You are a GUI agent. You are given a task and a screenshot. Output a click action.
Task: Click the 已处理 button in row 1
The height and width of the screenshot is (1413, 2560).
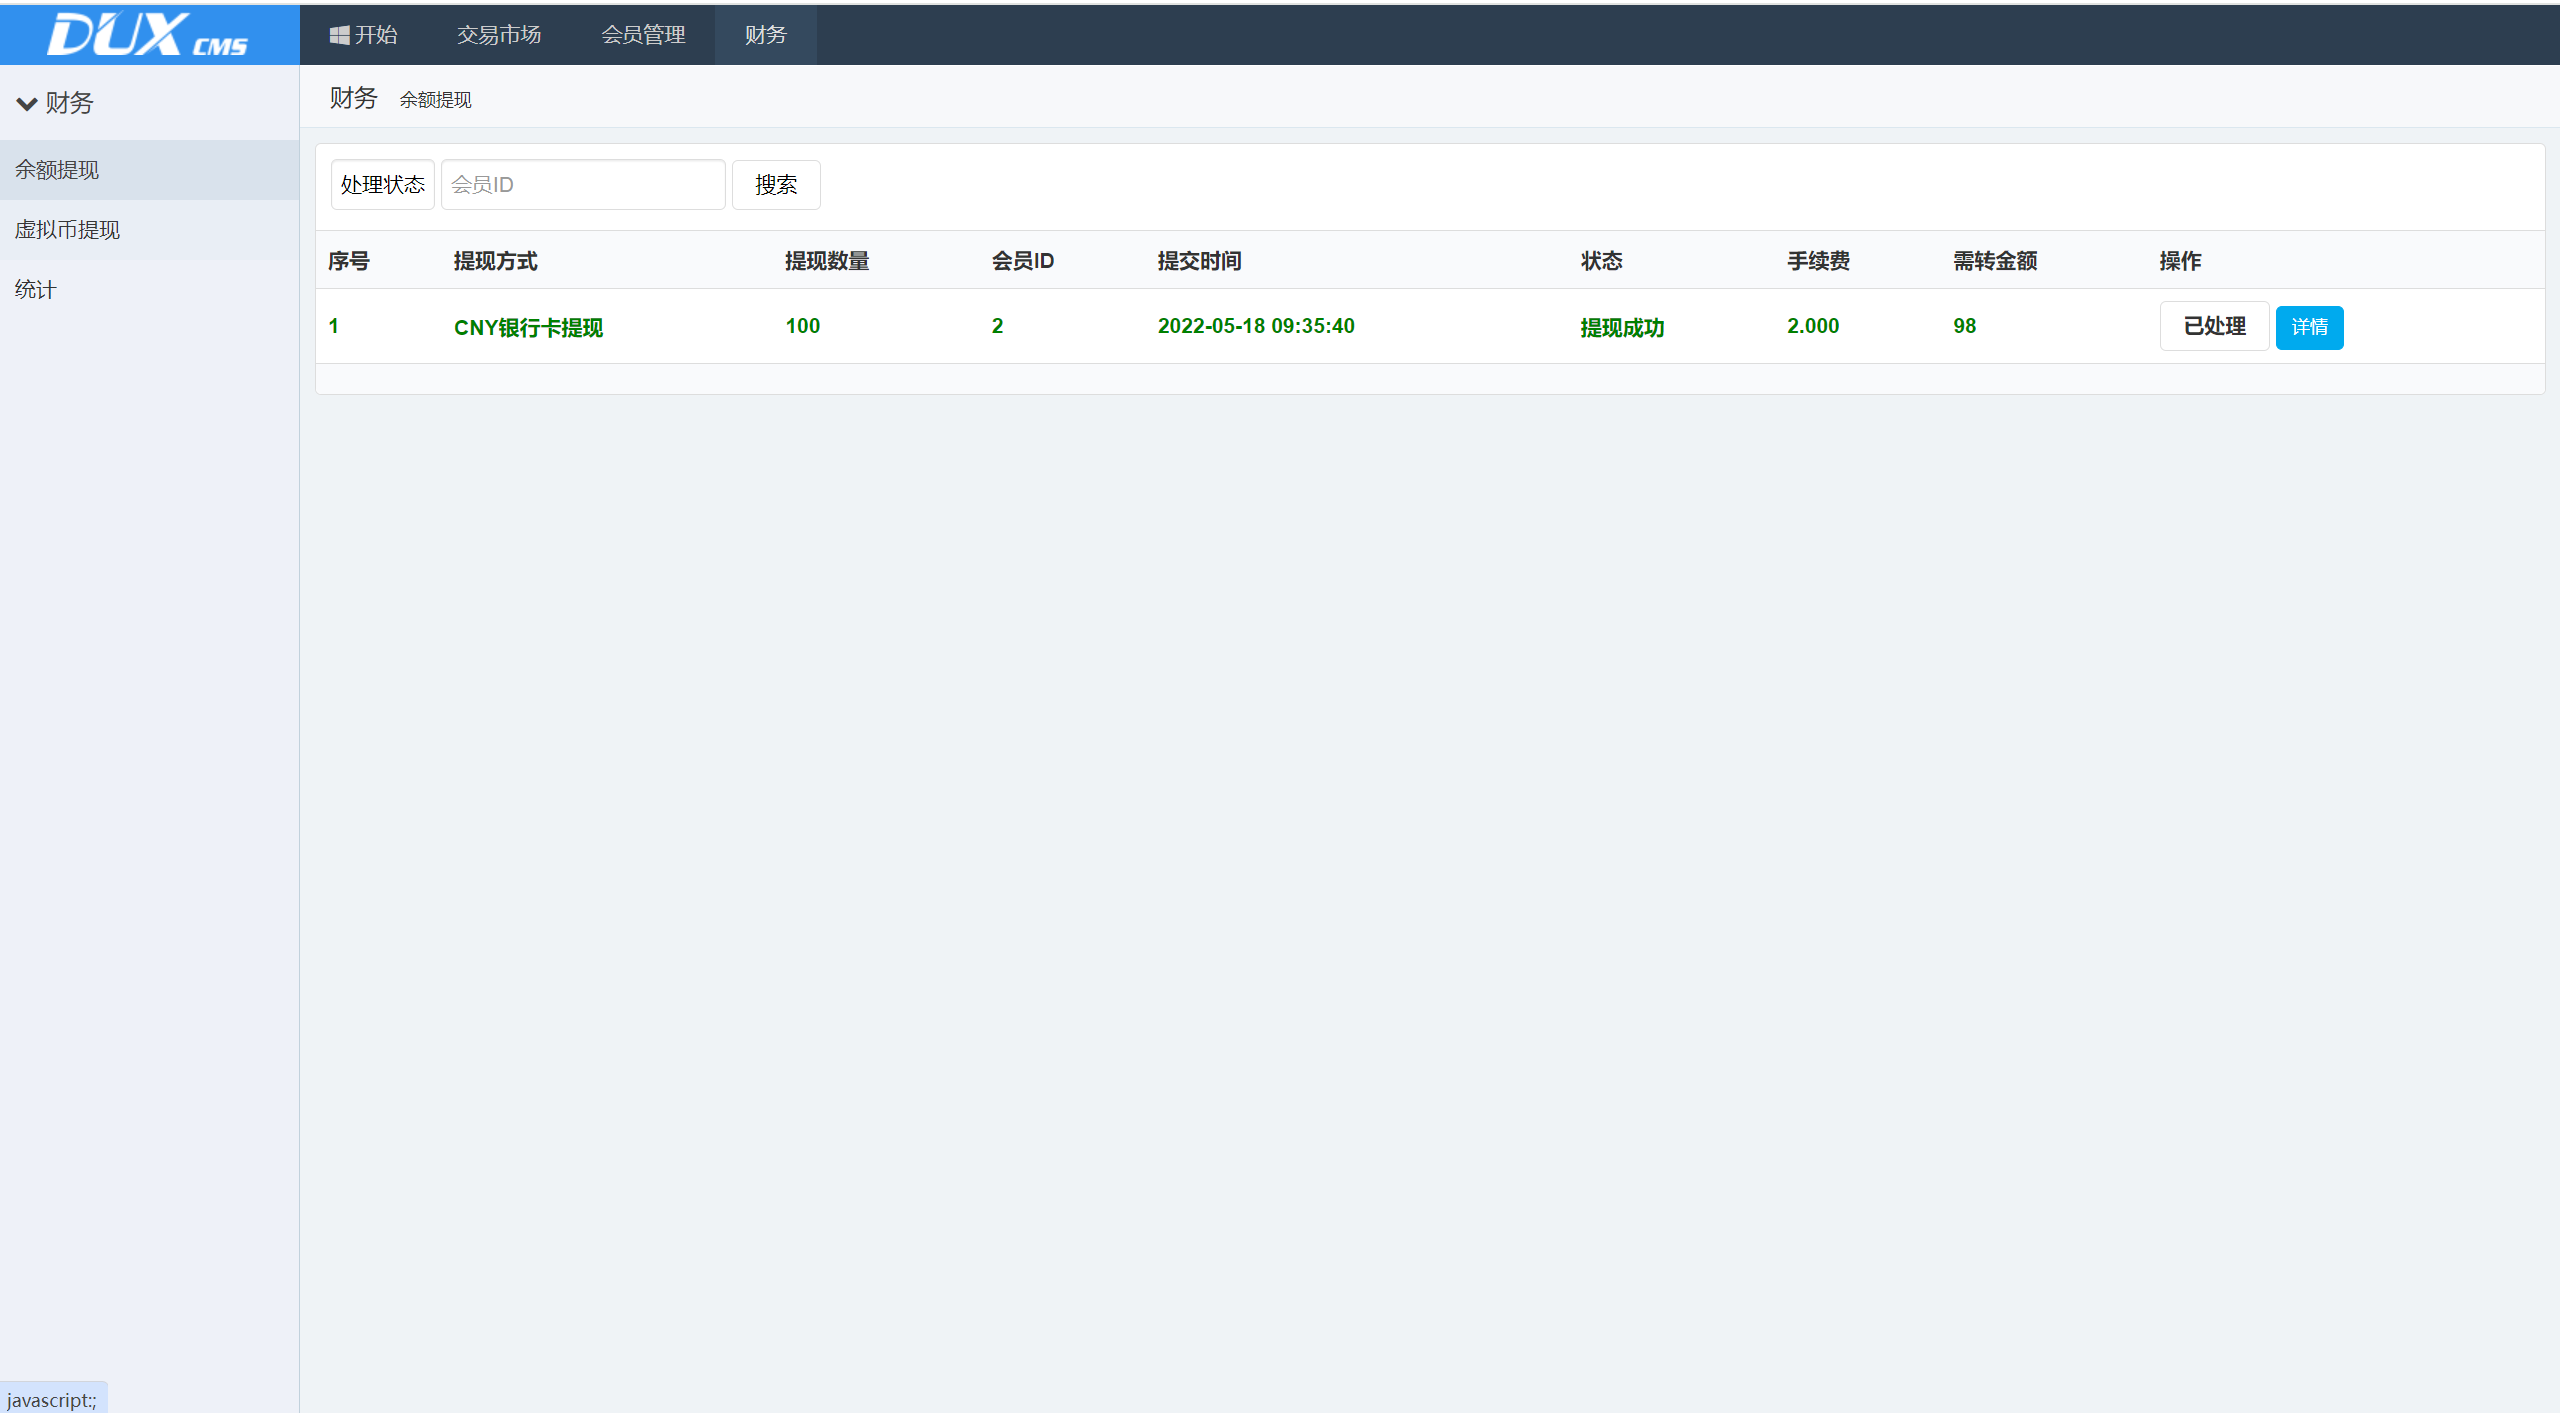[2214, 327]
